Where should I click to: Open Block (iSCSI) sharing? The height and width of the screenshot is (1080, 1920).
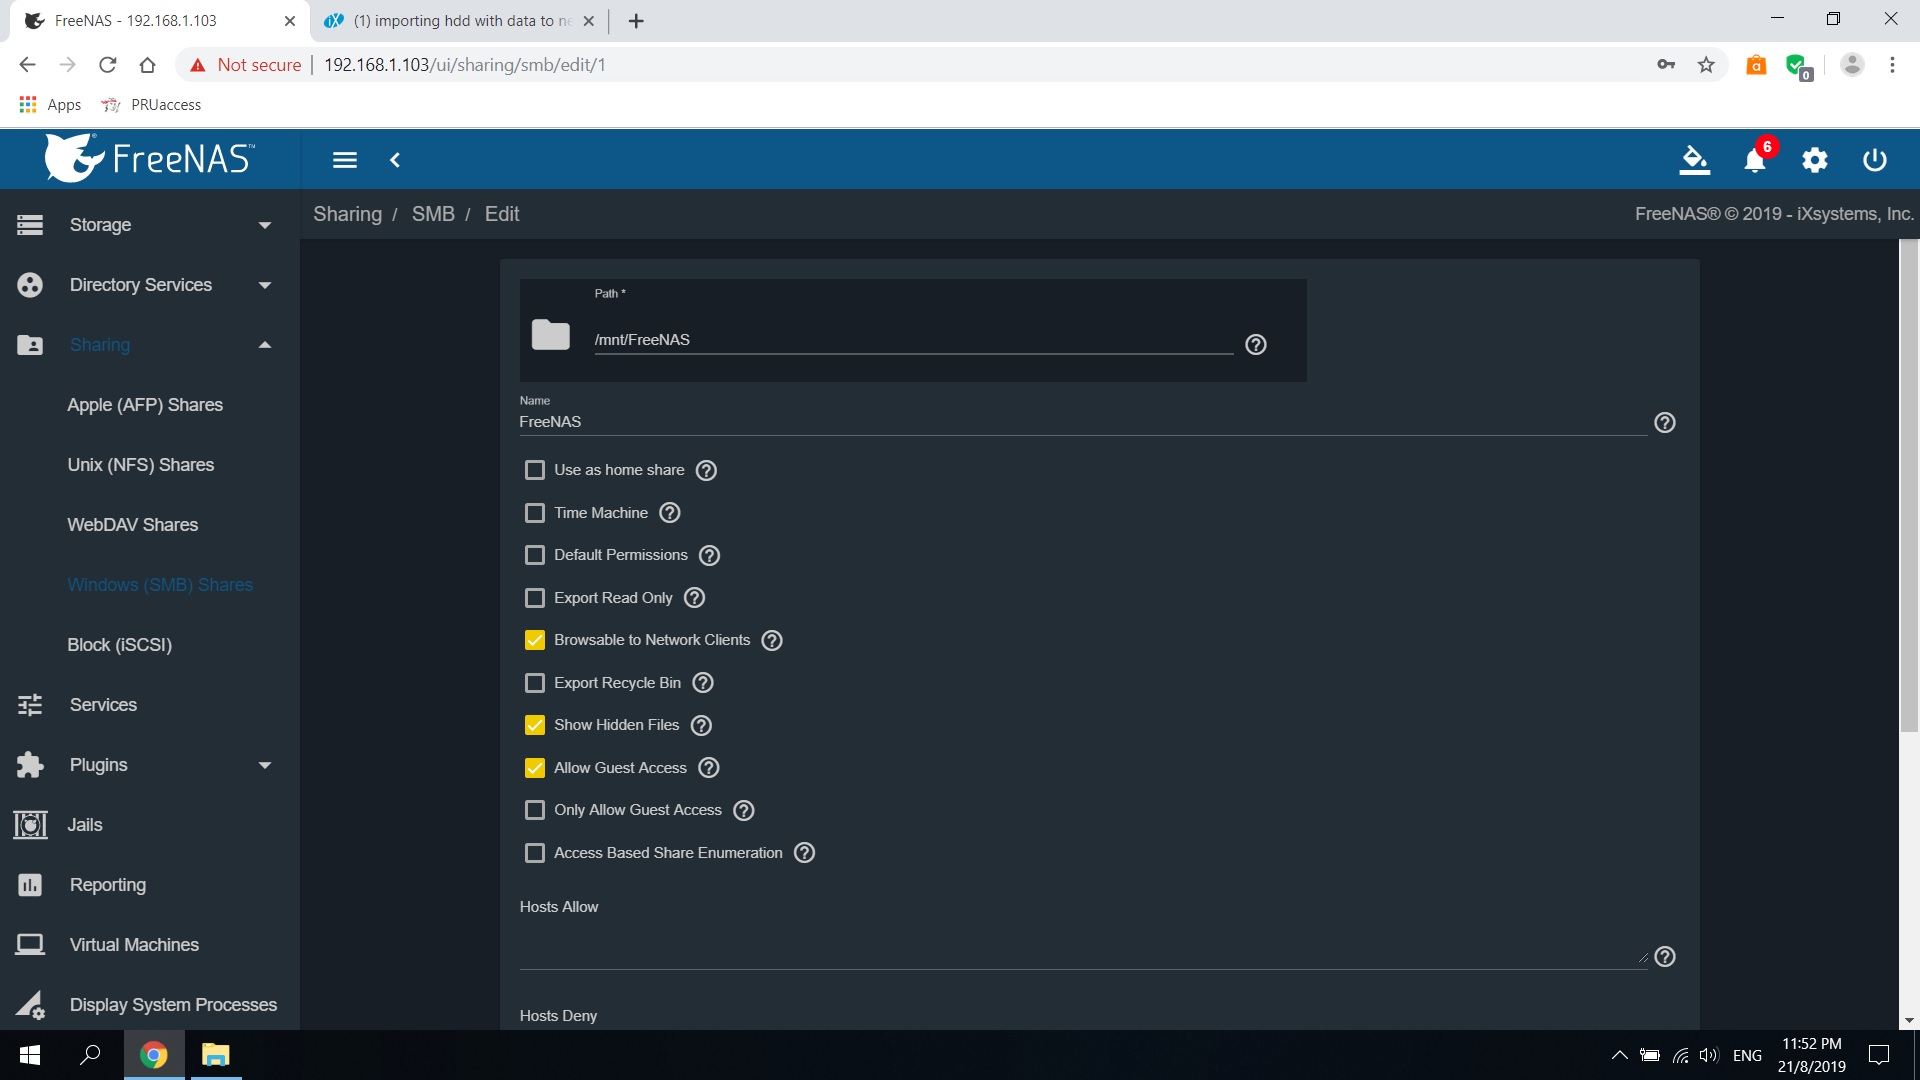[120, 645]
